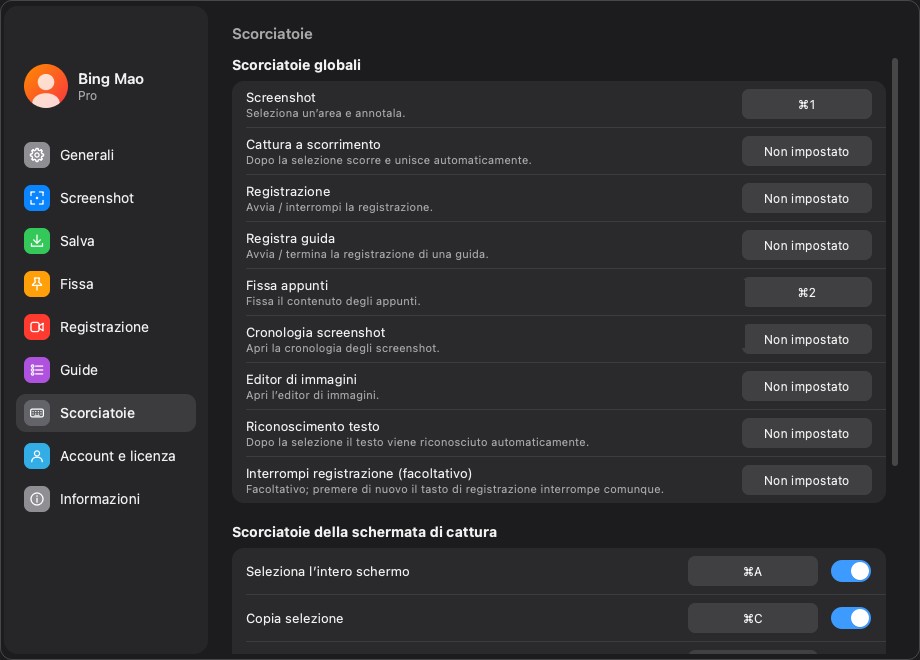Viewport: 920px width, 660px height.
Task: Edit the ⌘C shortcut for Copia selezione
Action: point(753,618)
